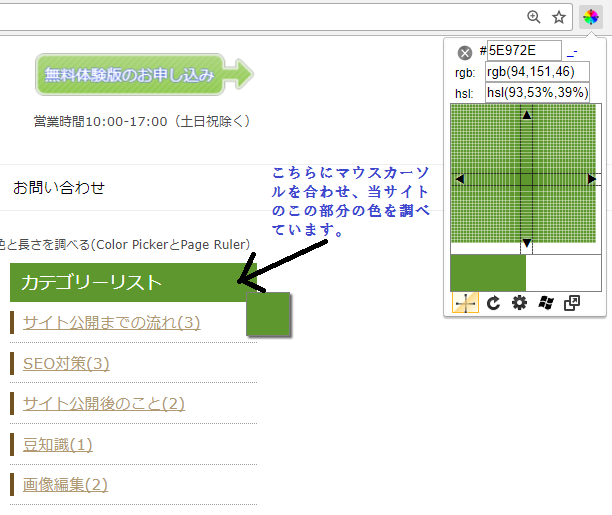Nudge picker right with the right arrow
The image size is (612, 515).
coord(592,179)
